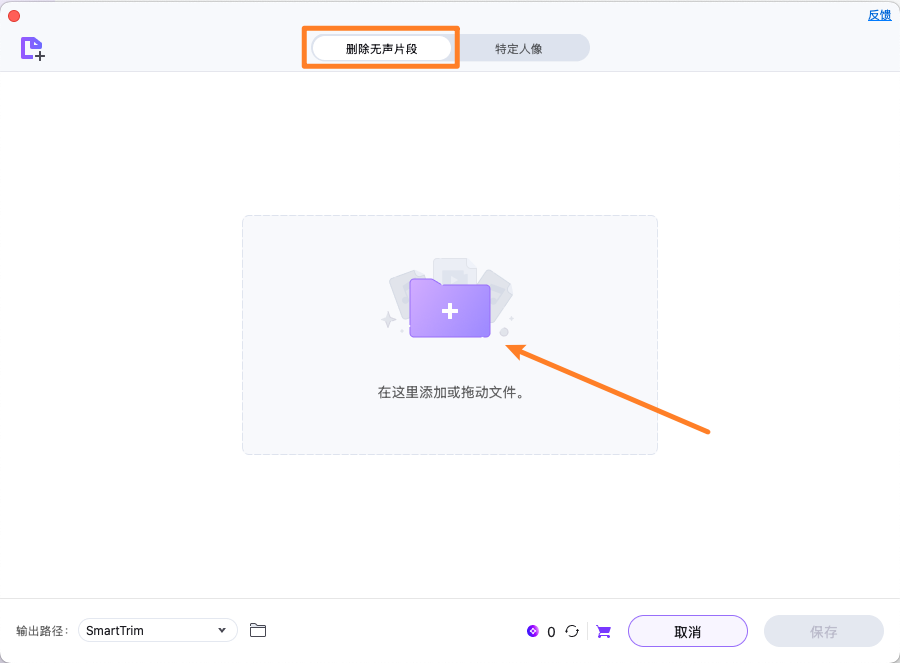This screenshot has height=663, width=900.
Task: Click the credits counter showing 0
Action: [551, 632]
